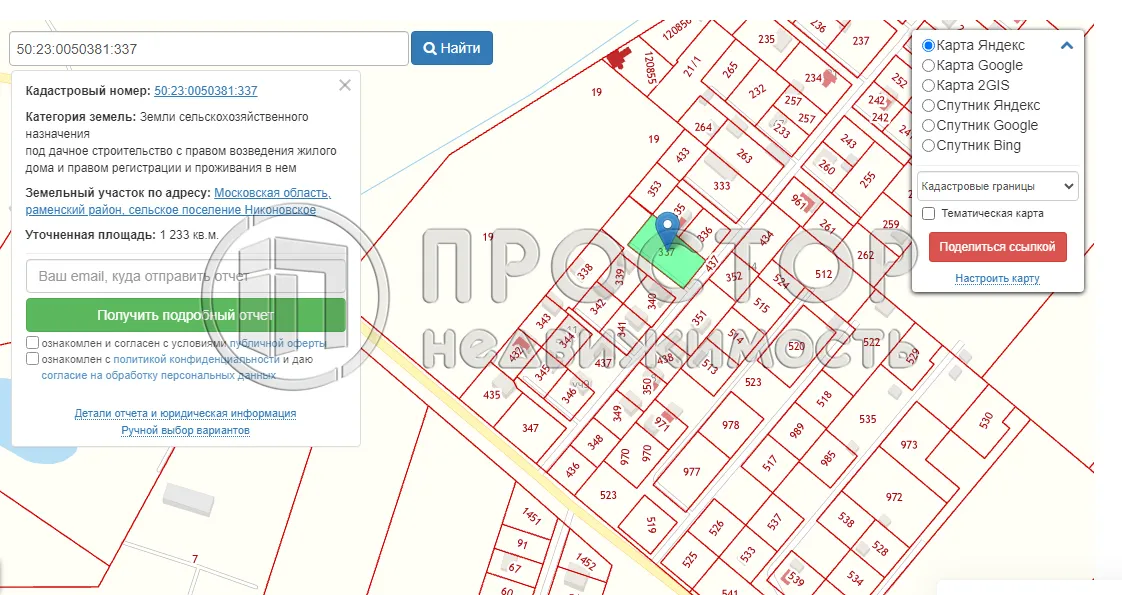Click the blue map pin marker

coord(666,231)
